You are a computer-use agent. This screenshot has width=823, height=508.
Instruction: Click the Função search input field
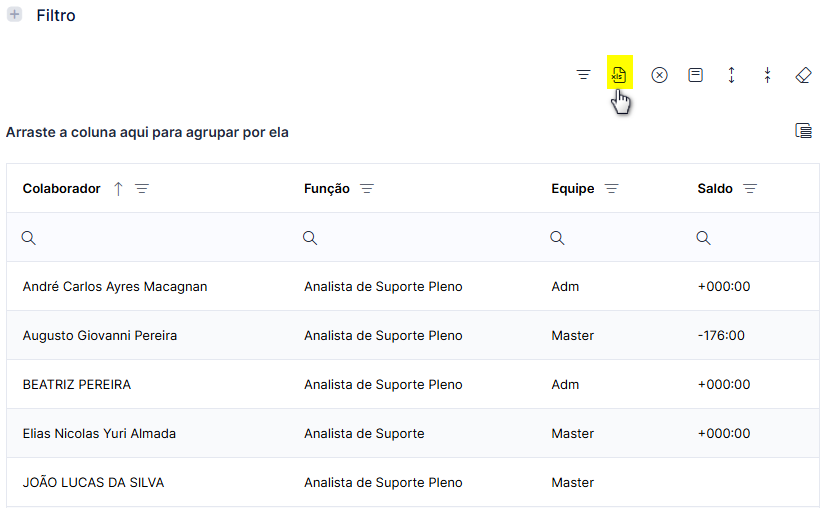coord(419,238)
